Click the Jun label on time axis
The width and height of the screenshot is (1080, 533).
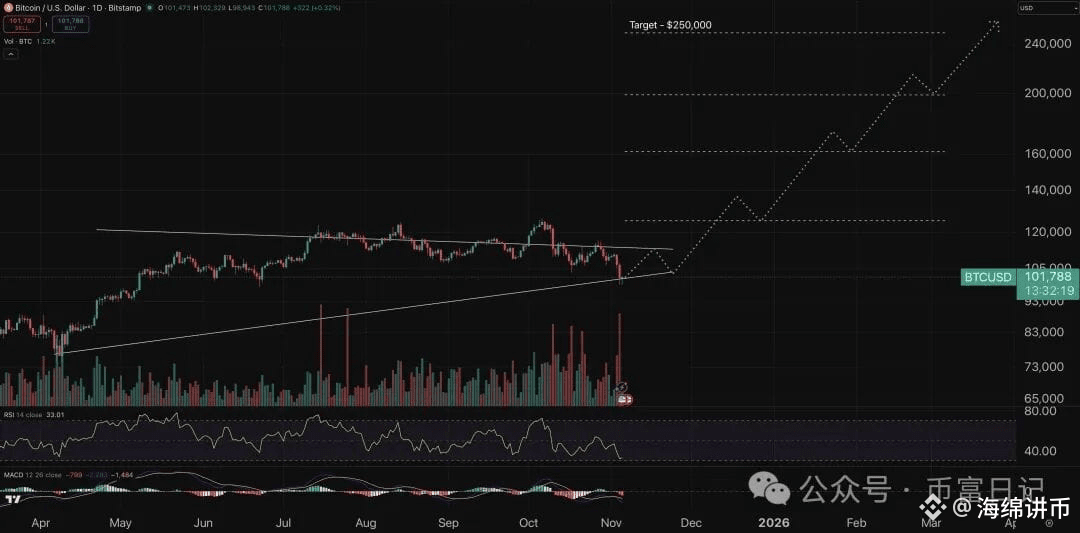point(202,523)
